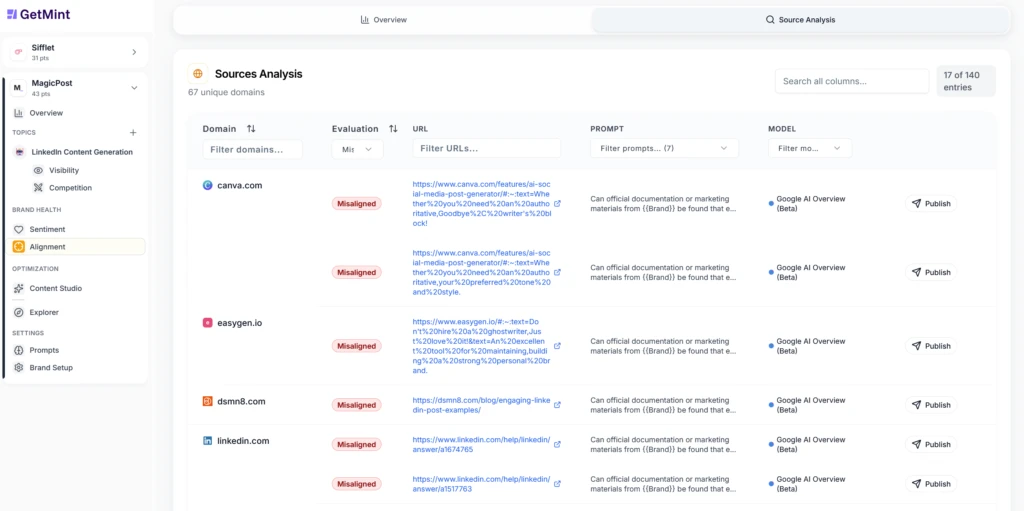Publish the easygen.io row
1024x511 pixels.
tap(931, 346)
